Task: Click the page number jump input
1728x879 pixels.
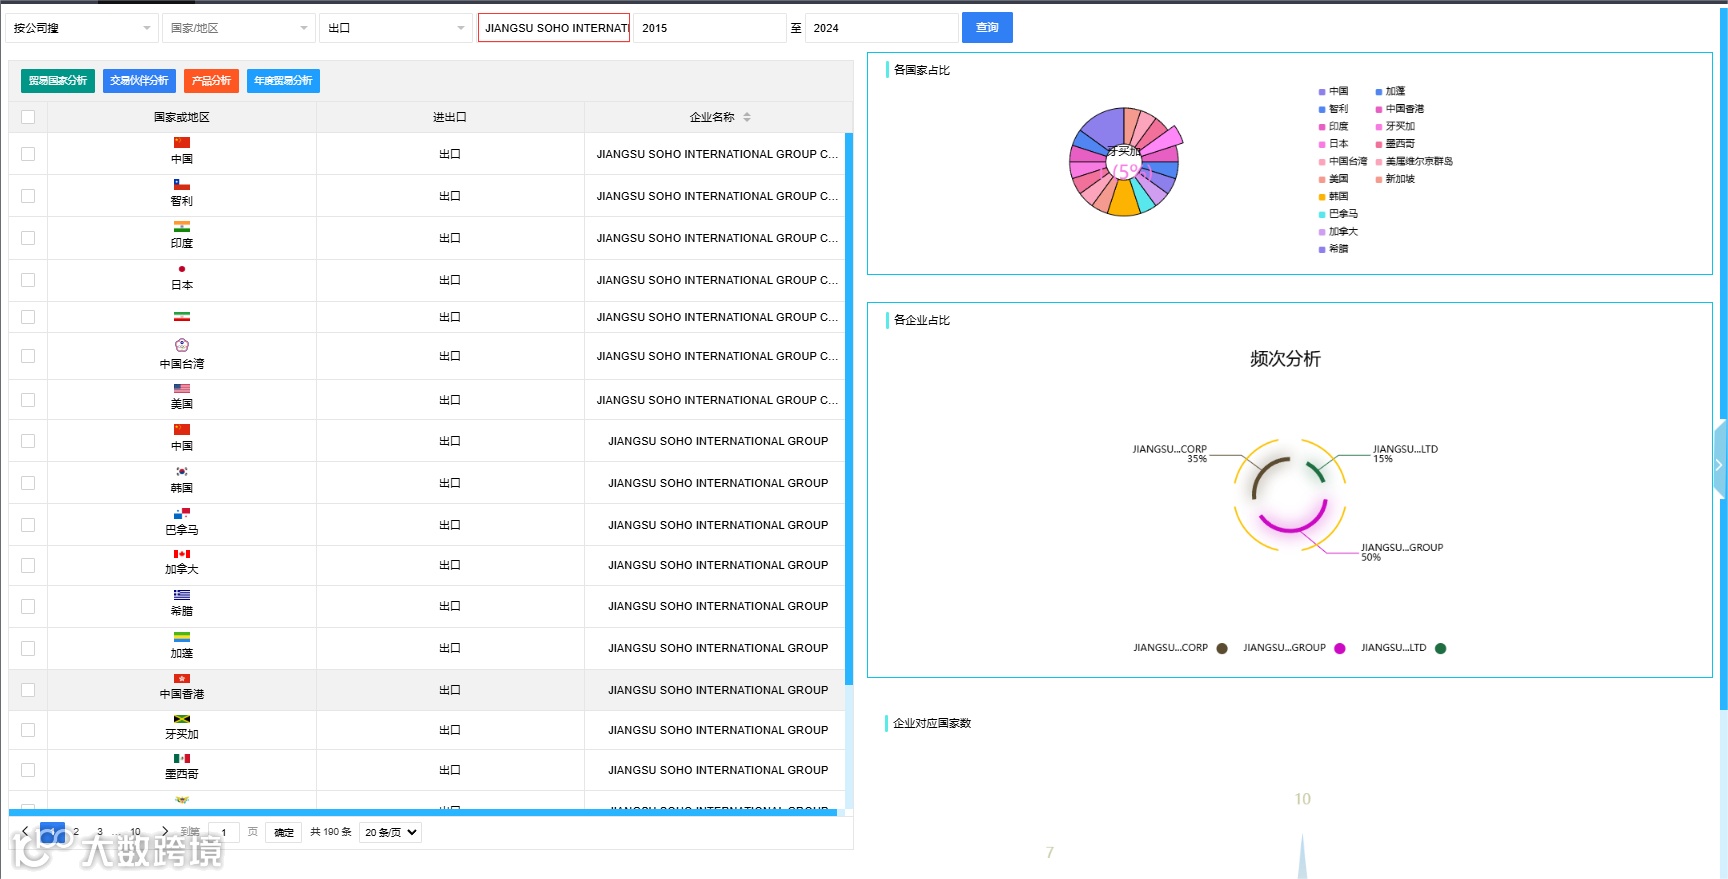Action: click(x=224, y=832)
